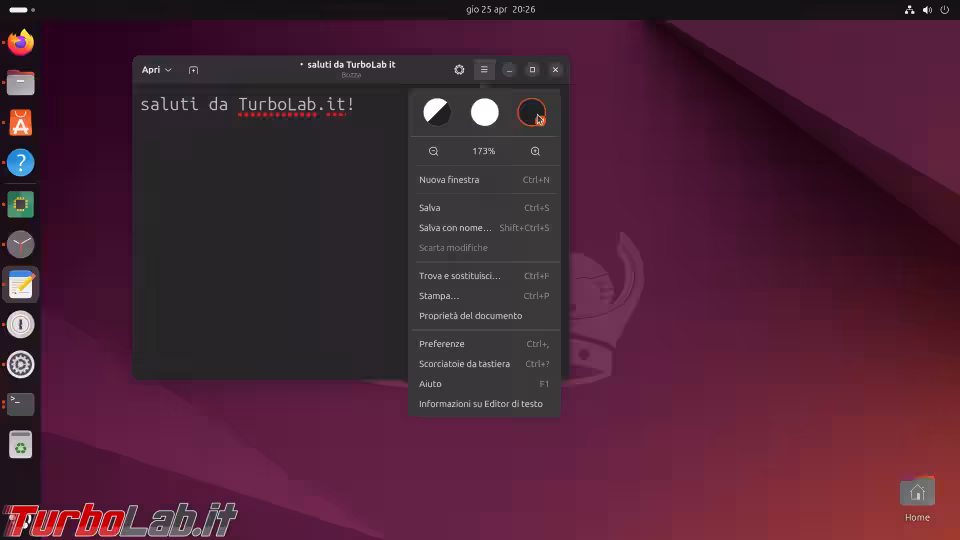The image size is (960, 540).
Task: Open the view options gear in the header
Action: 459,70
